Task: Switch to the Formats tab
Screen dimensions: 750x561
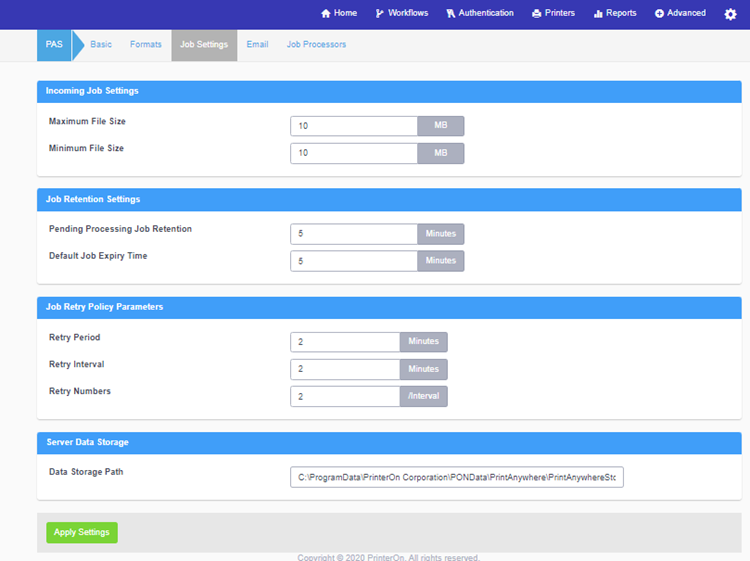Action: click(x=146, y=45)
